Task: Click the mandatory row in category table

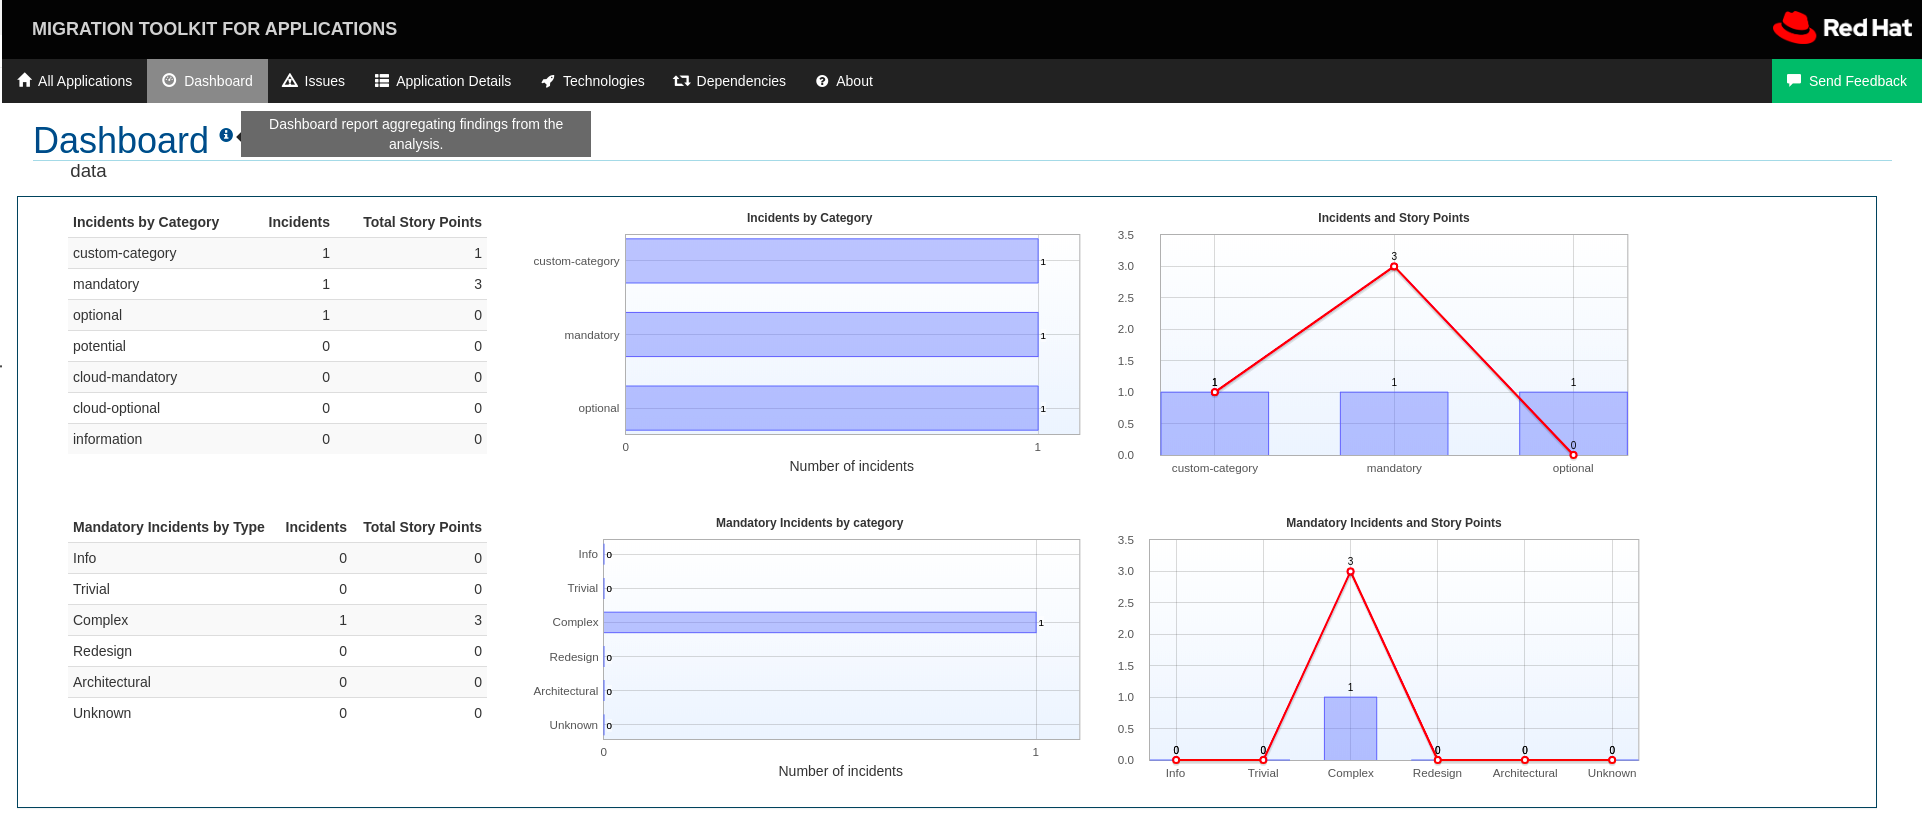Action: (x=277, y=284)
